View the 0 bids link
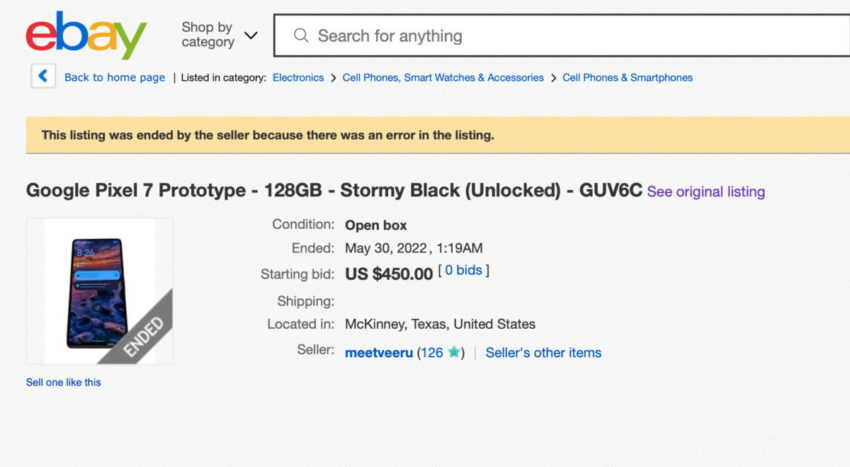 [x=463, y=271]
